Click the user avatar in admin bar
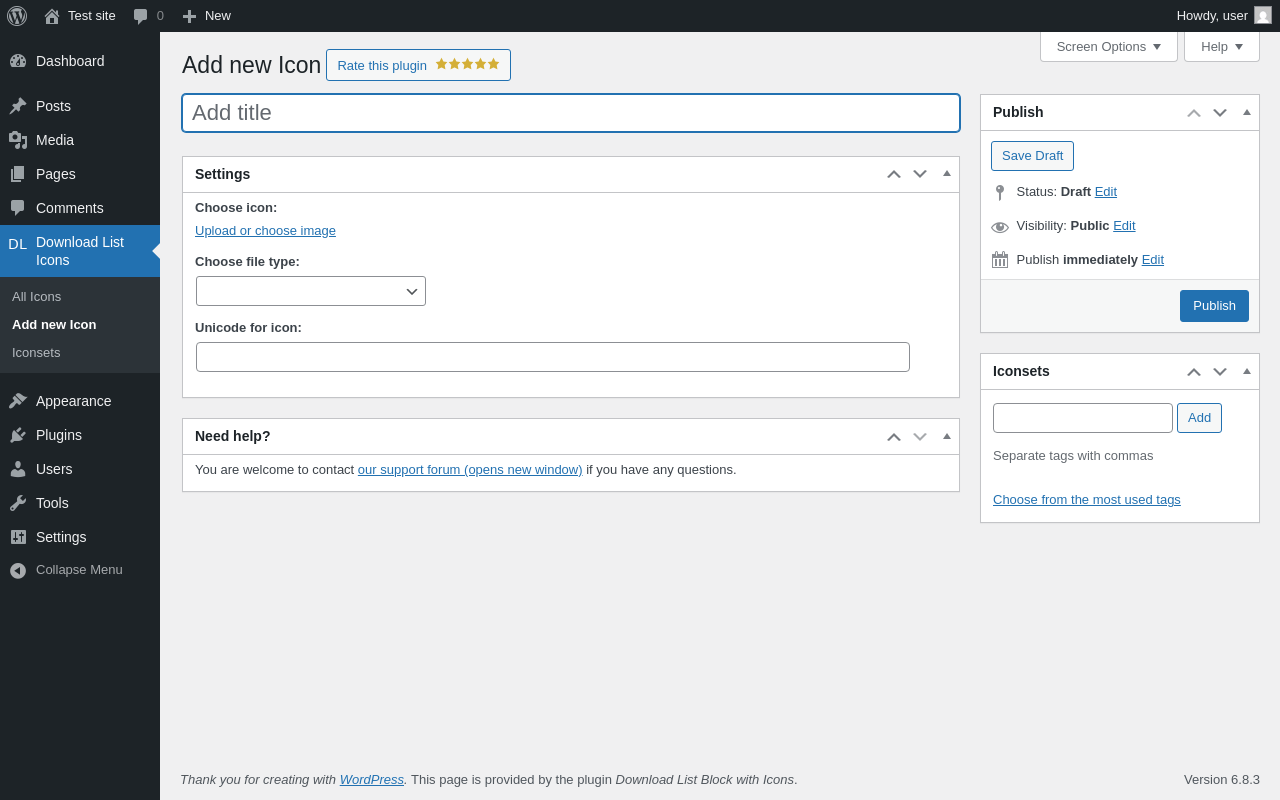This screenshot has height=800, width=1280. [1263, 16]
